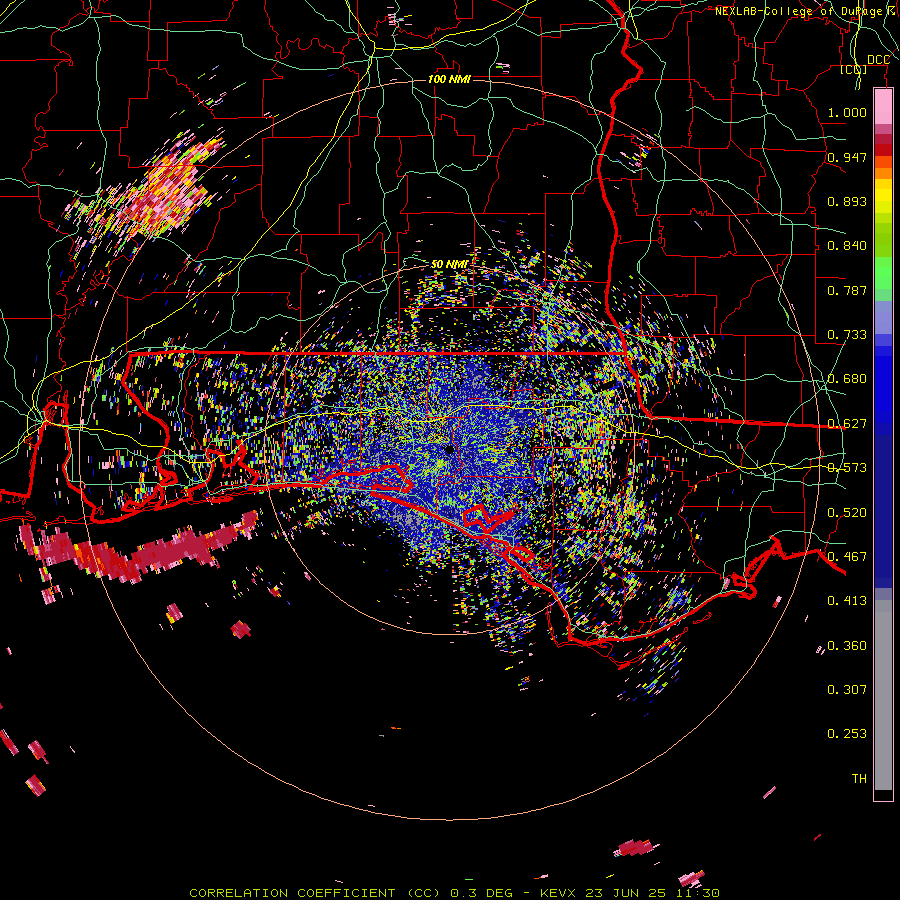
Task: Pick the orange swatch on color bar
Action: tap(883, 173)
